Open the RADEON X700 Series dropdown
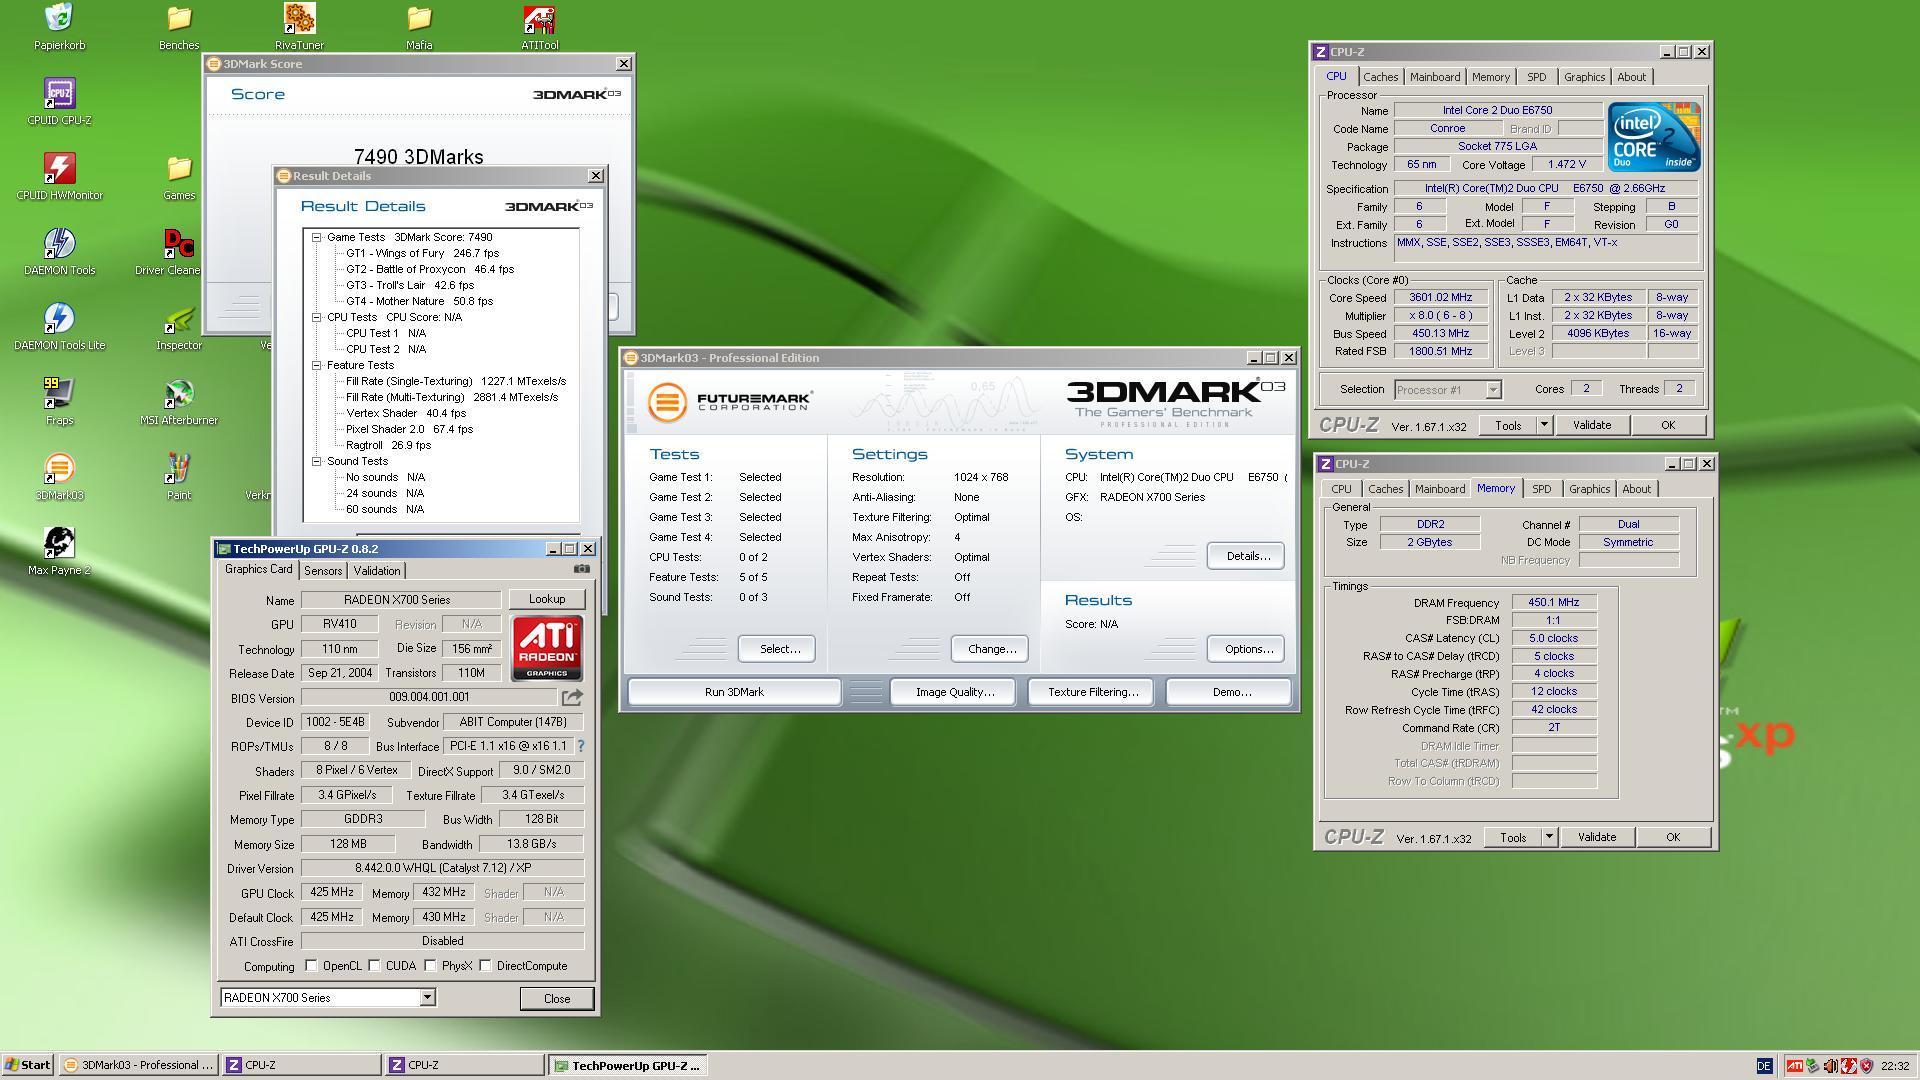This screenshot has width=1920, height=1080. coord(427,997)
